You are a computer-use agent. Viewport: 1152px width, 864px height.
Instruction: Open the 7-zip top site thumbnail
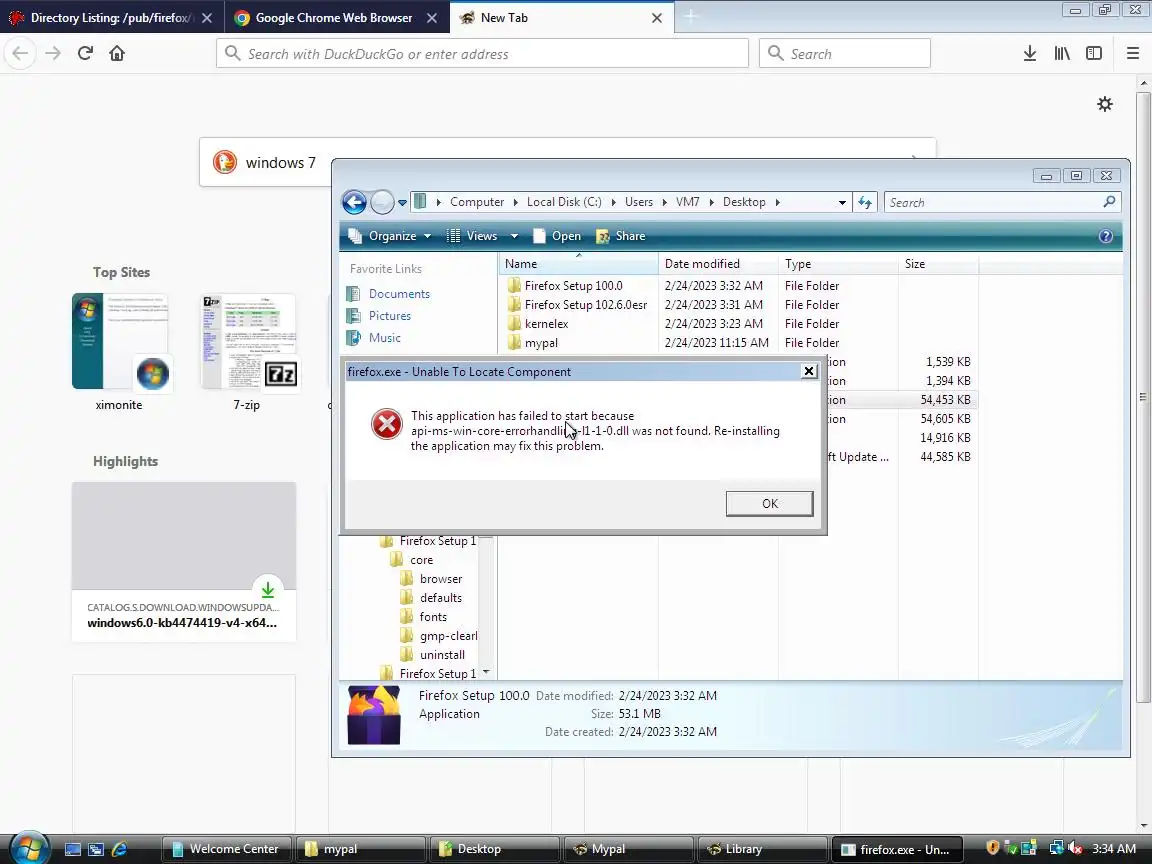tap(248, 342)
